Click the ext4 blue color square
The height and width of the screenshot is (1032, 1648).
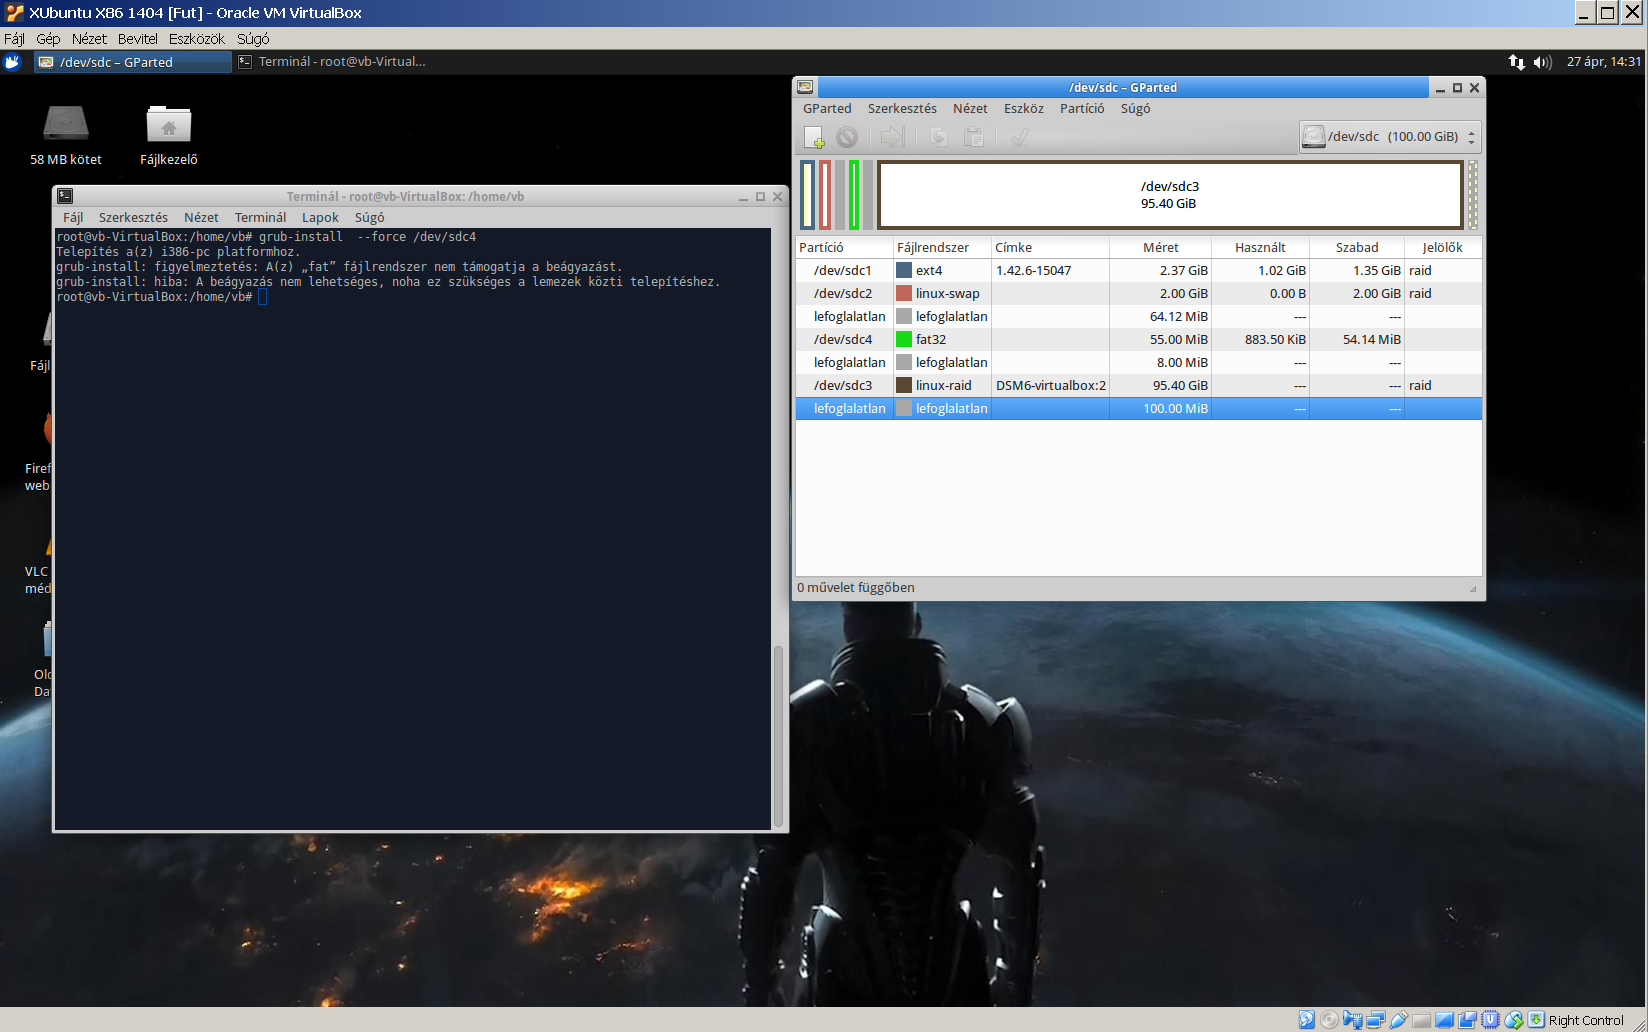904,270
